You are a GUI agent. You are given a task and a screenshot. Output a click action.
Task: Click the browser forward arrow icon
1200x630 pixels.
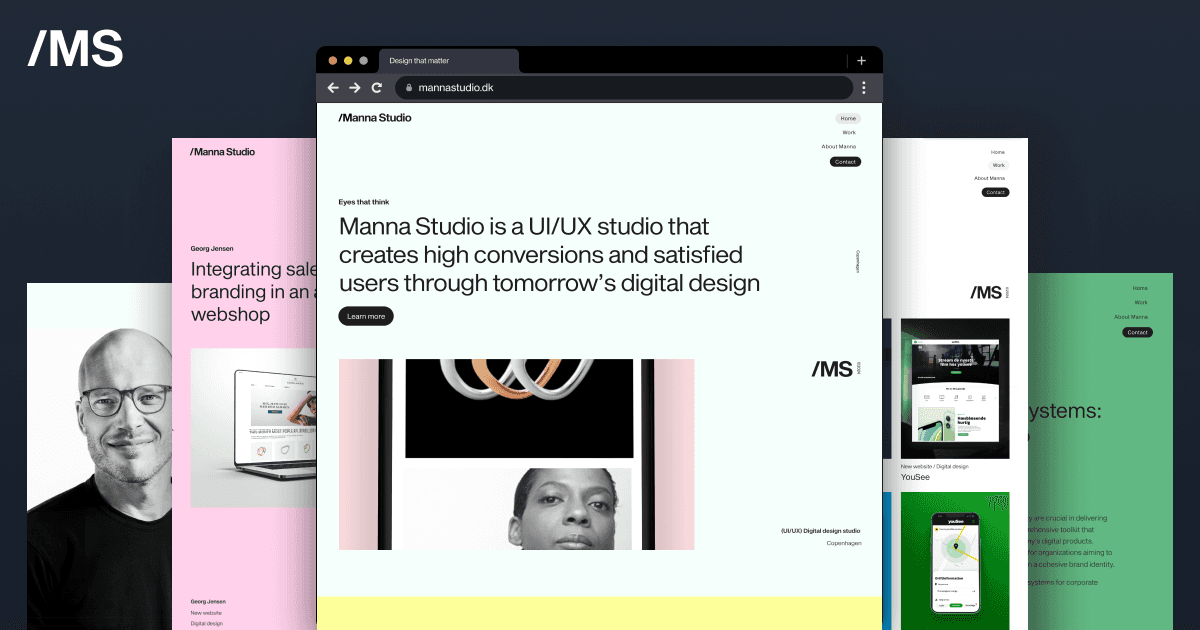coord(355,88)
